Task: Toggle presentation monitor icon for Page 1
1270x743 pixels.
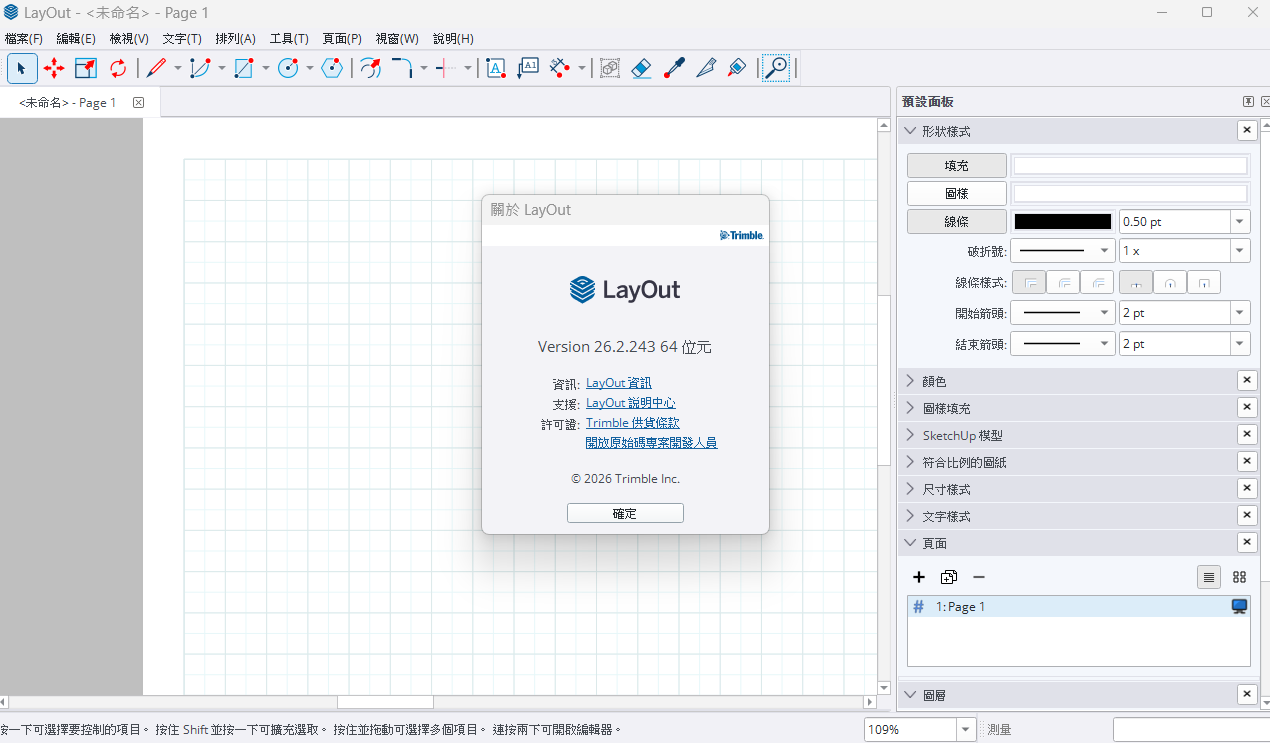Action: click(x=1239, y=607)
